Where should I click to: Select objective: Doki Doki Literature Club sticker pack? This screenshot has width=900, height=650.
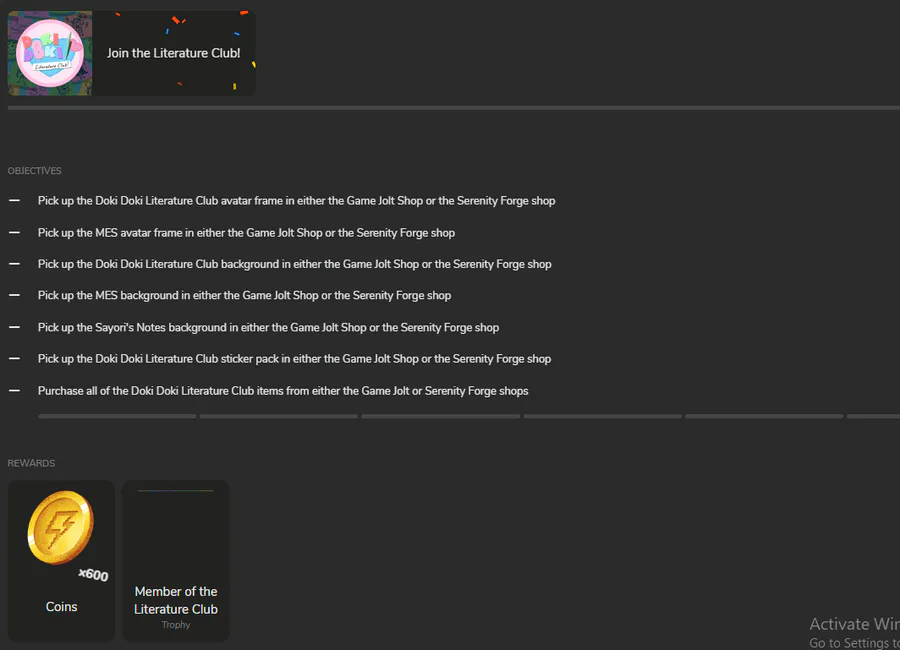[x=294, y=358]
